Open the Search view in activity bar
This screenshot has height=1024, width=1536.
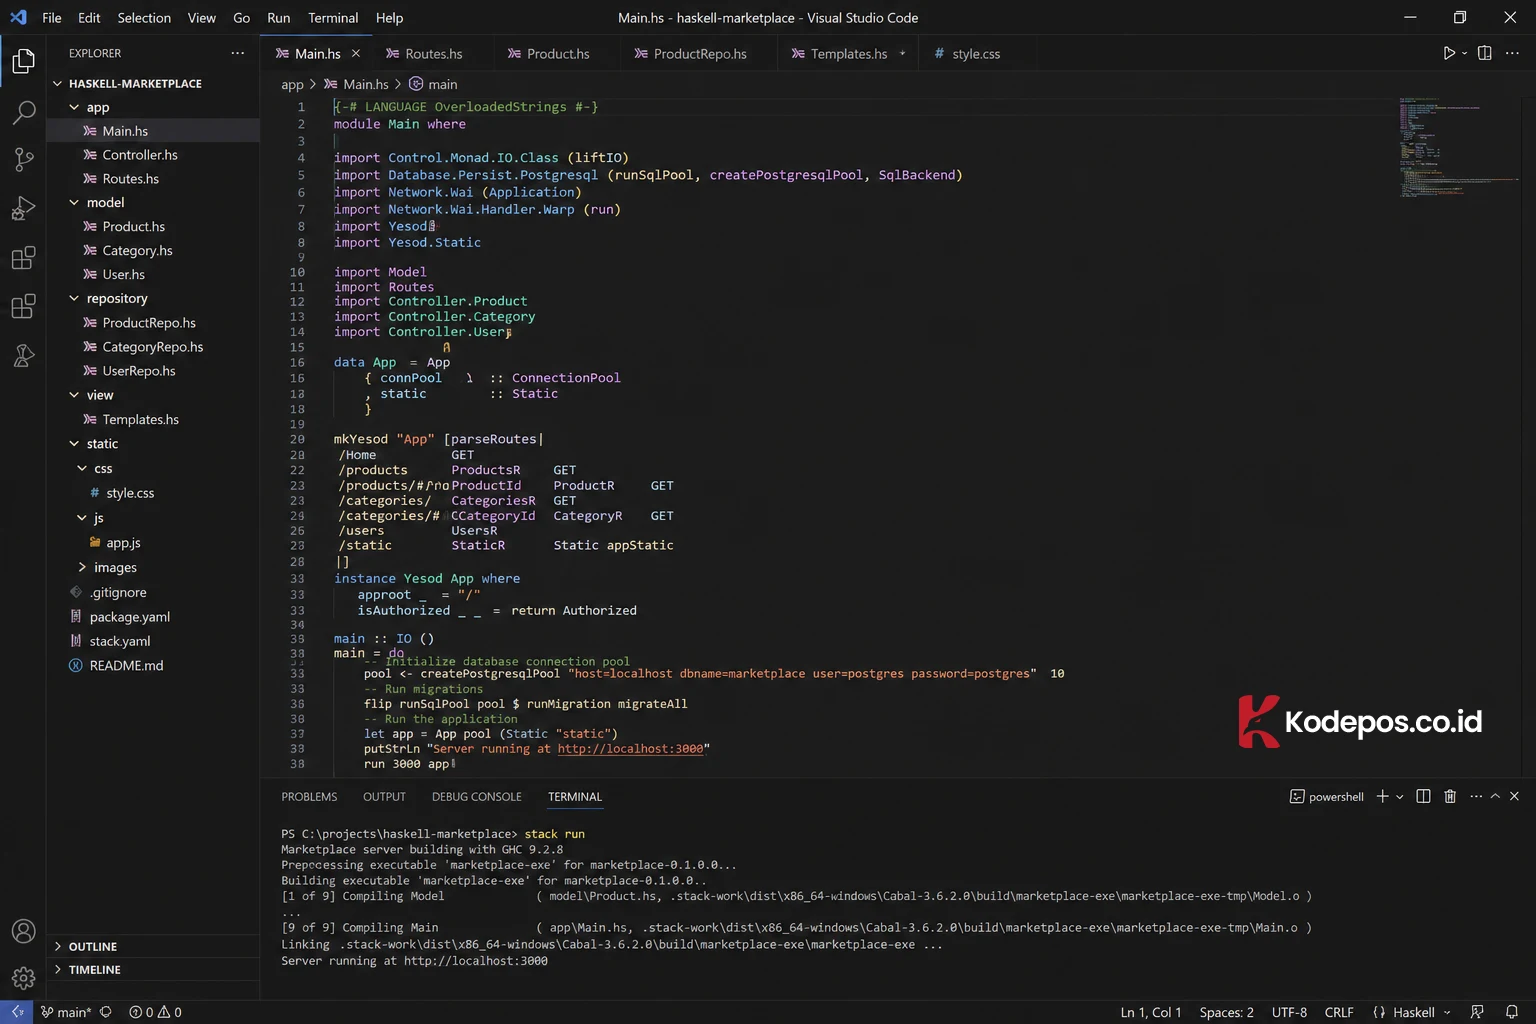pyautogui.click(x=23, y=111)
